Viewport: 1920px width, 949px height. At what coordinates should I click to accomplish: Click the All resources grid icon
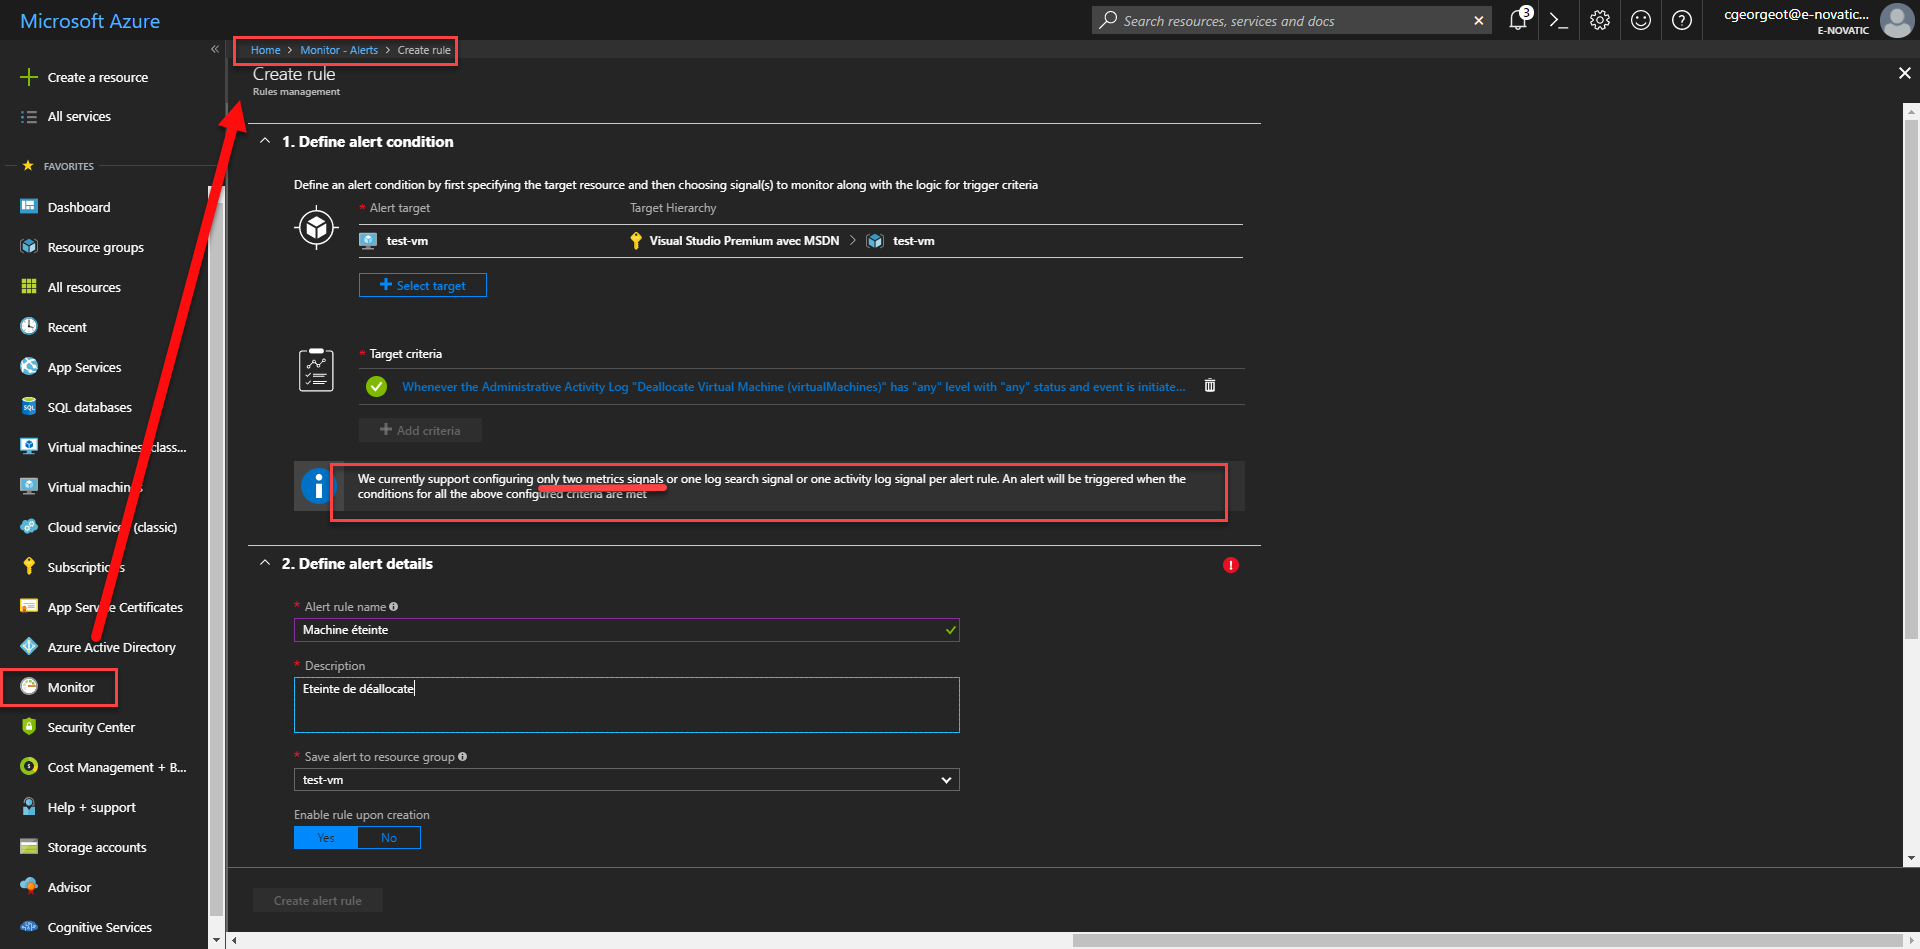29,287
